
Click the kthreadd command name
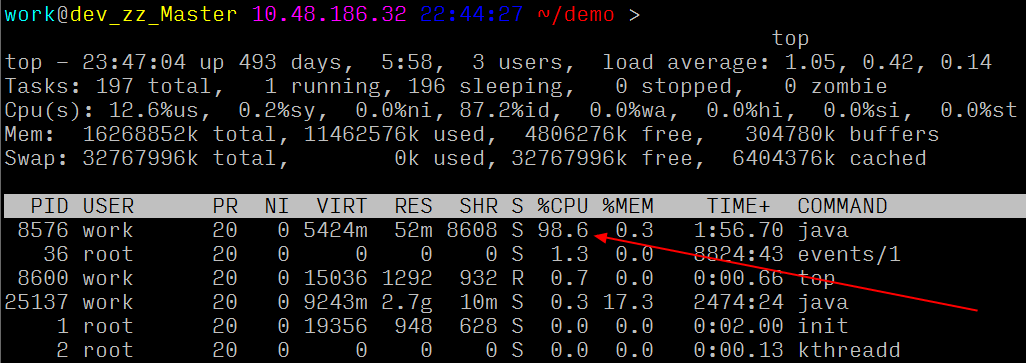pos(849,350)
